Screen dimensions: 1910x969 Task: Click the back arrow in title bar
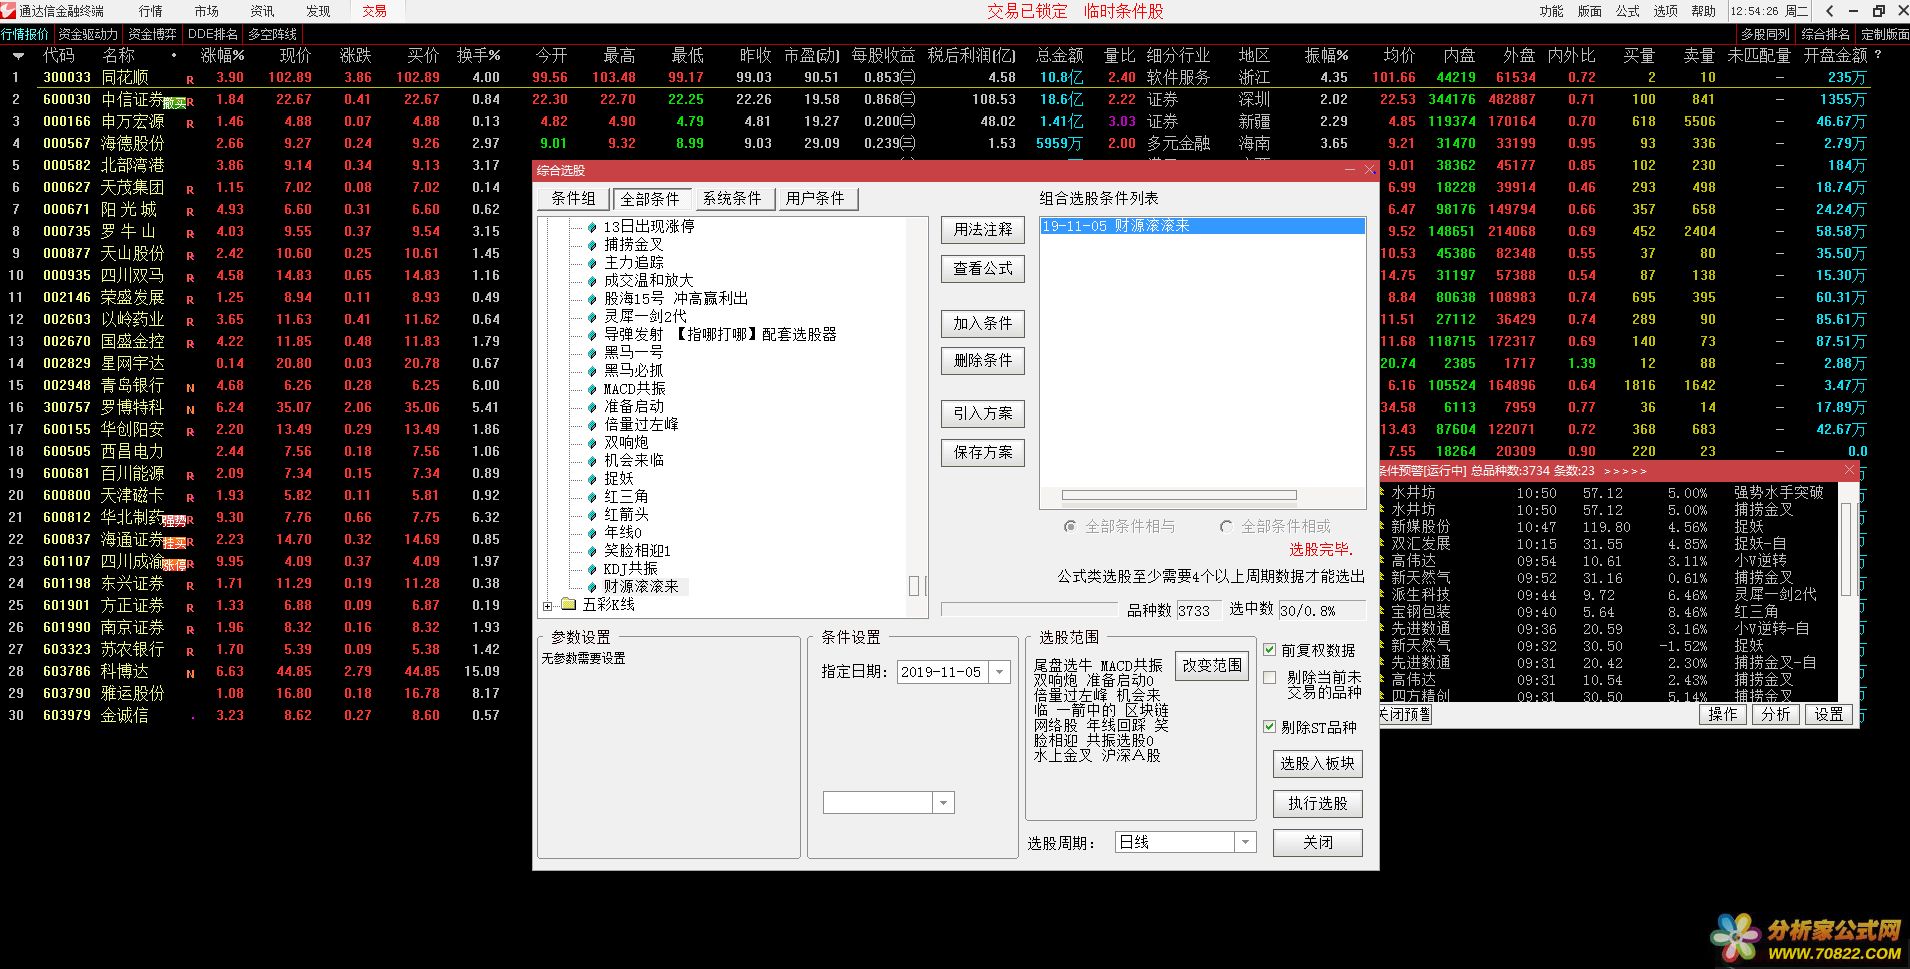tap(1829, 11)
